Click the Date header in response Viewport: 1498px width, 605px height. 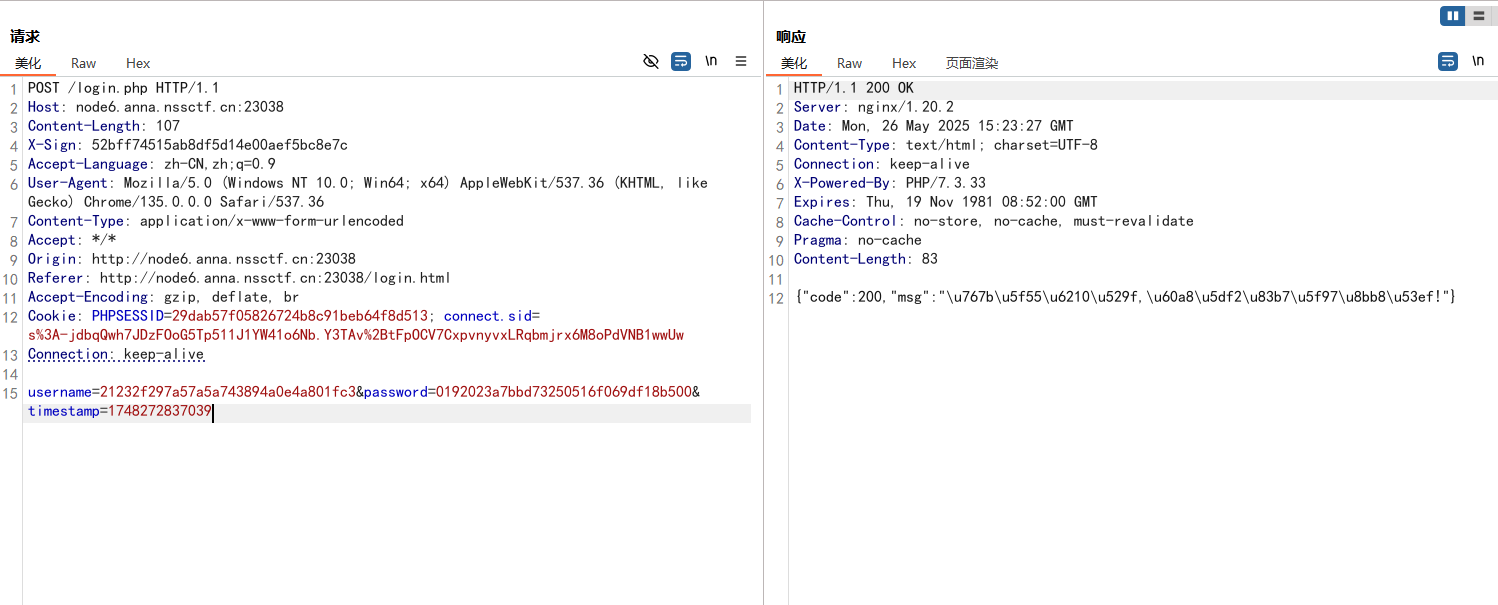(934, 126)
